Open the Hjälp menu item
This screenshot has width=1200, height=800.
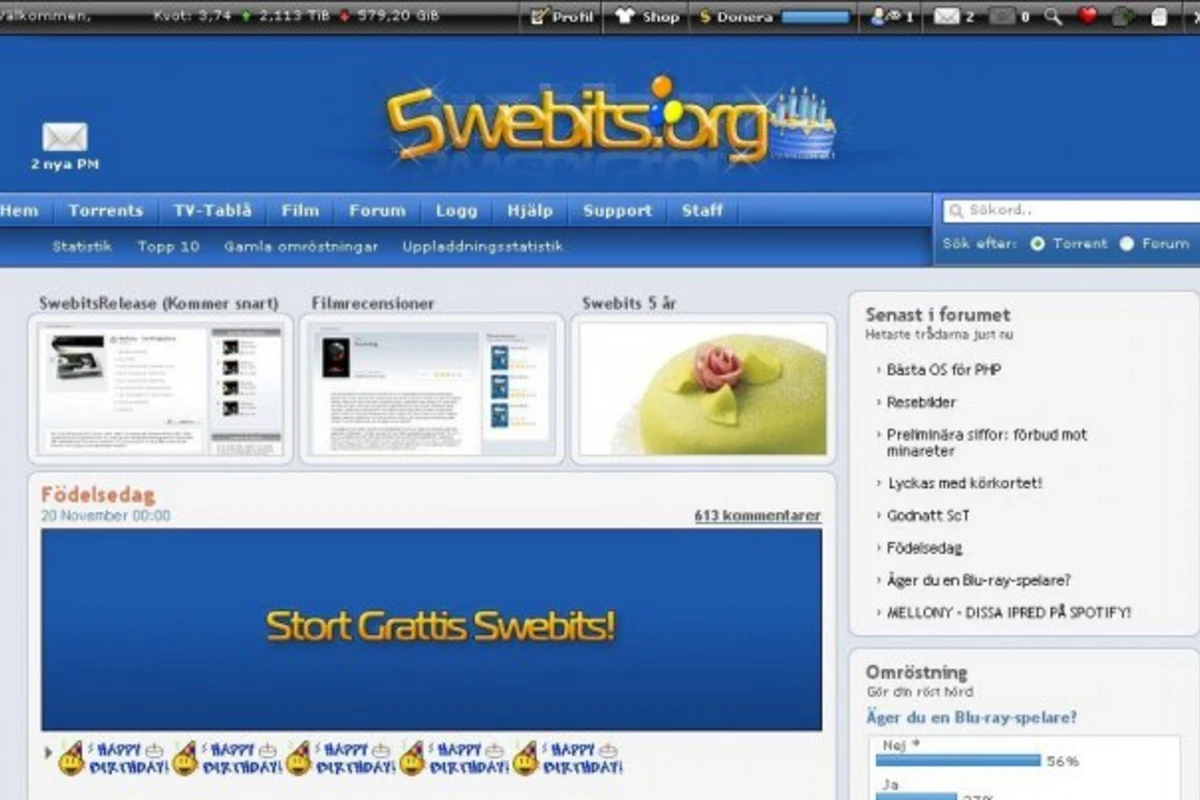point(530,211)
